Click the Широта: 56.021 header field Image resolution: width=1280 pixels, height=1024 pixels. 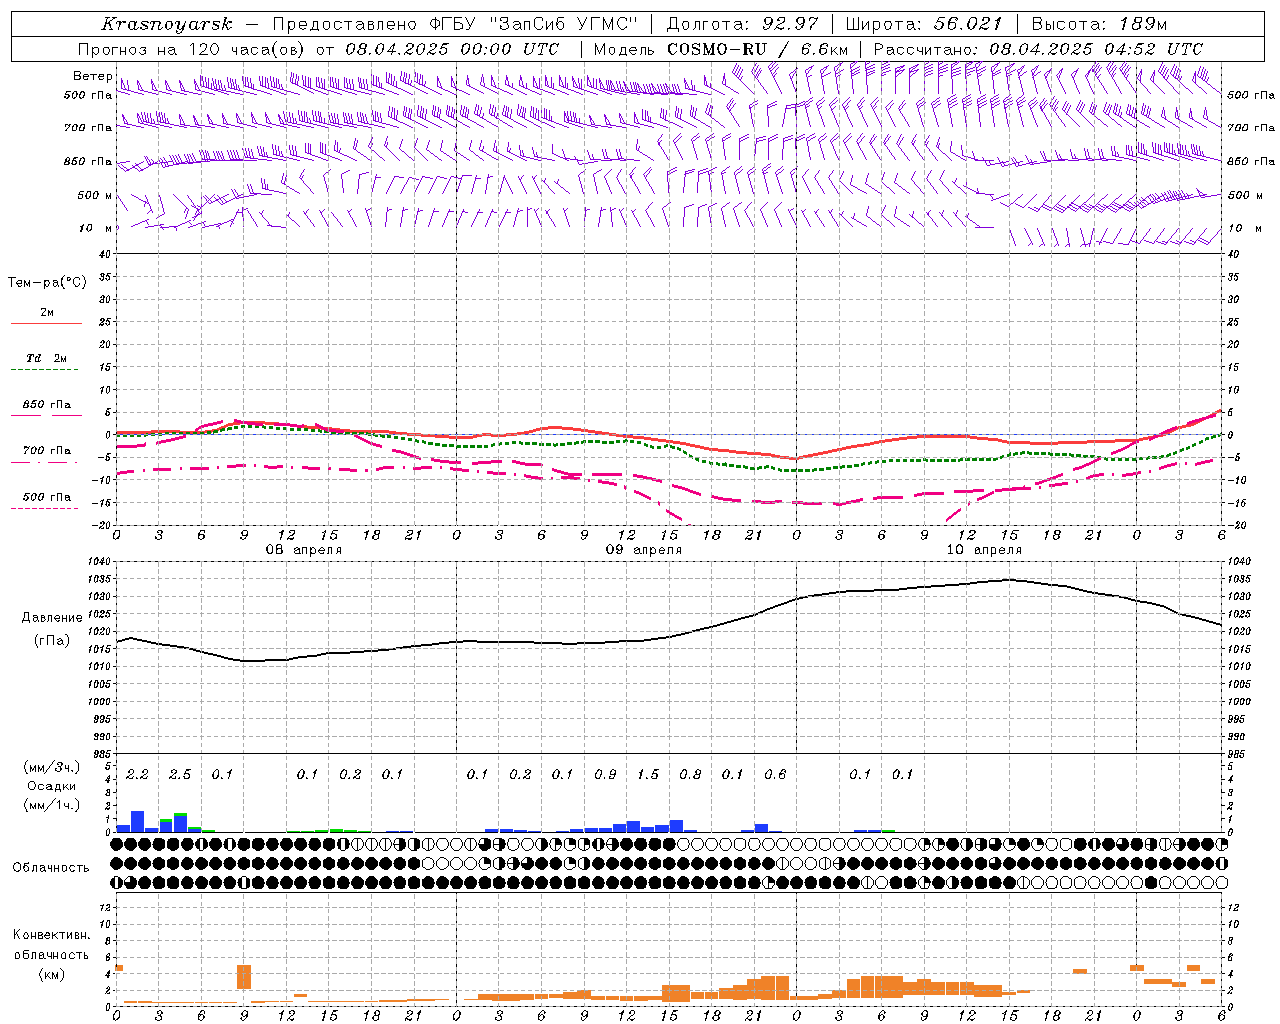coord(923,24)
